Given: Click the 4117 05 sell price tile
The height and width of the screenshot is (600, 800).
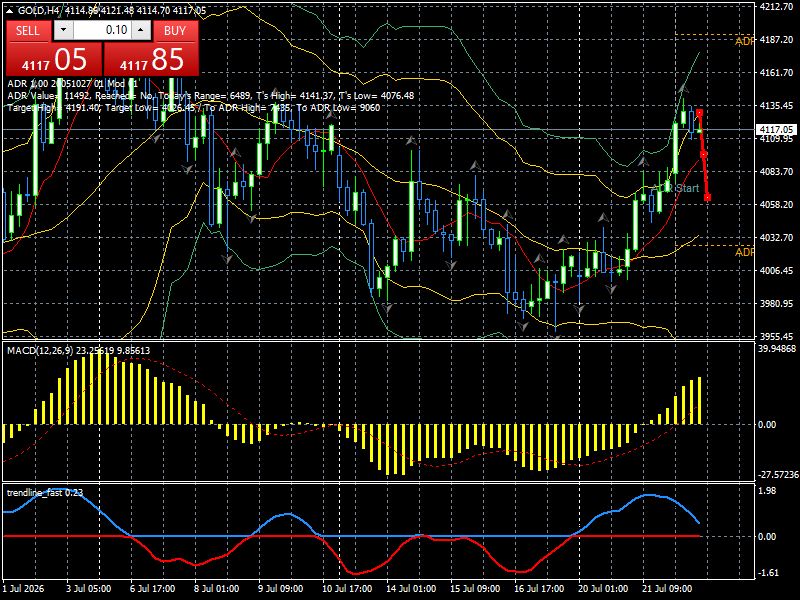Looking at the screenshot, I should point(54,59).
